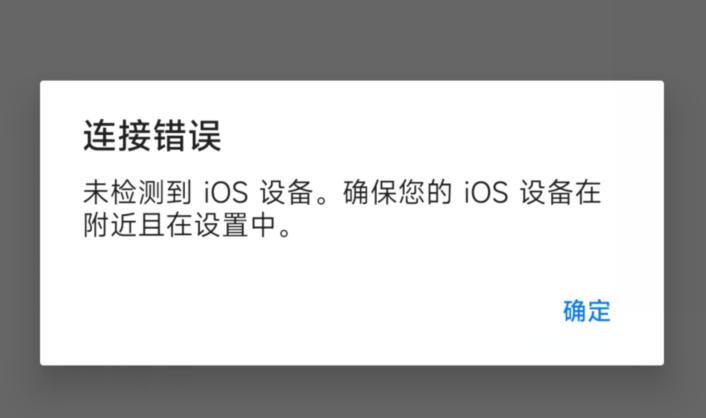Click the 错误 characters in the title
Image resolution: width=706 pixels, height=418 pixels.
(x=187, y=136)
